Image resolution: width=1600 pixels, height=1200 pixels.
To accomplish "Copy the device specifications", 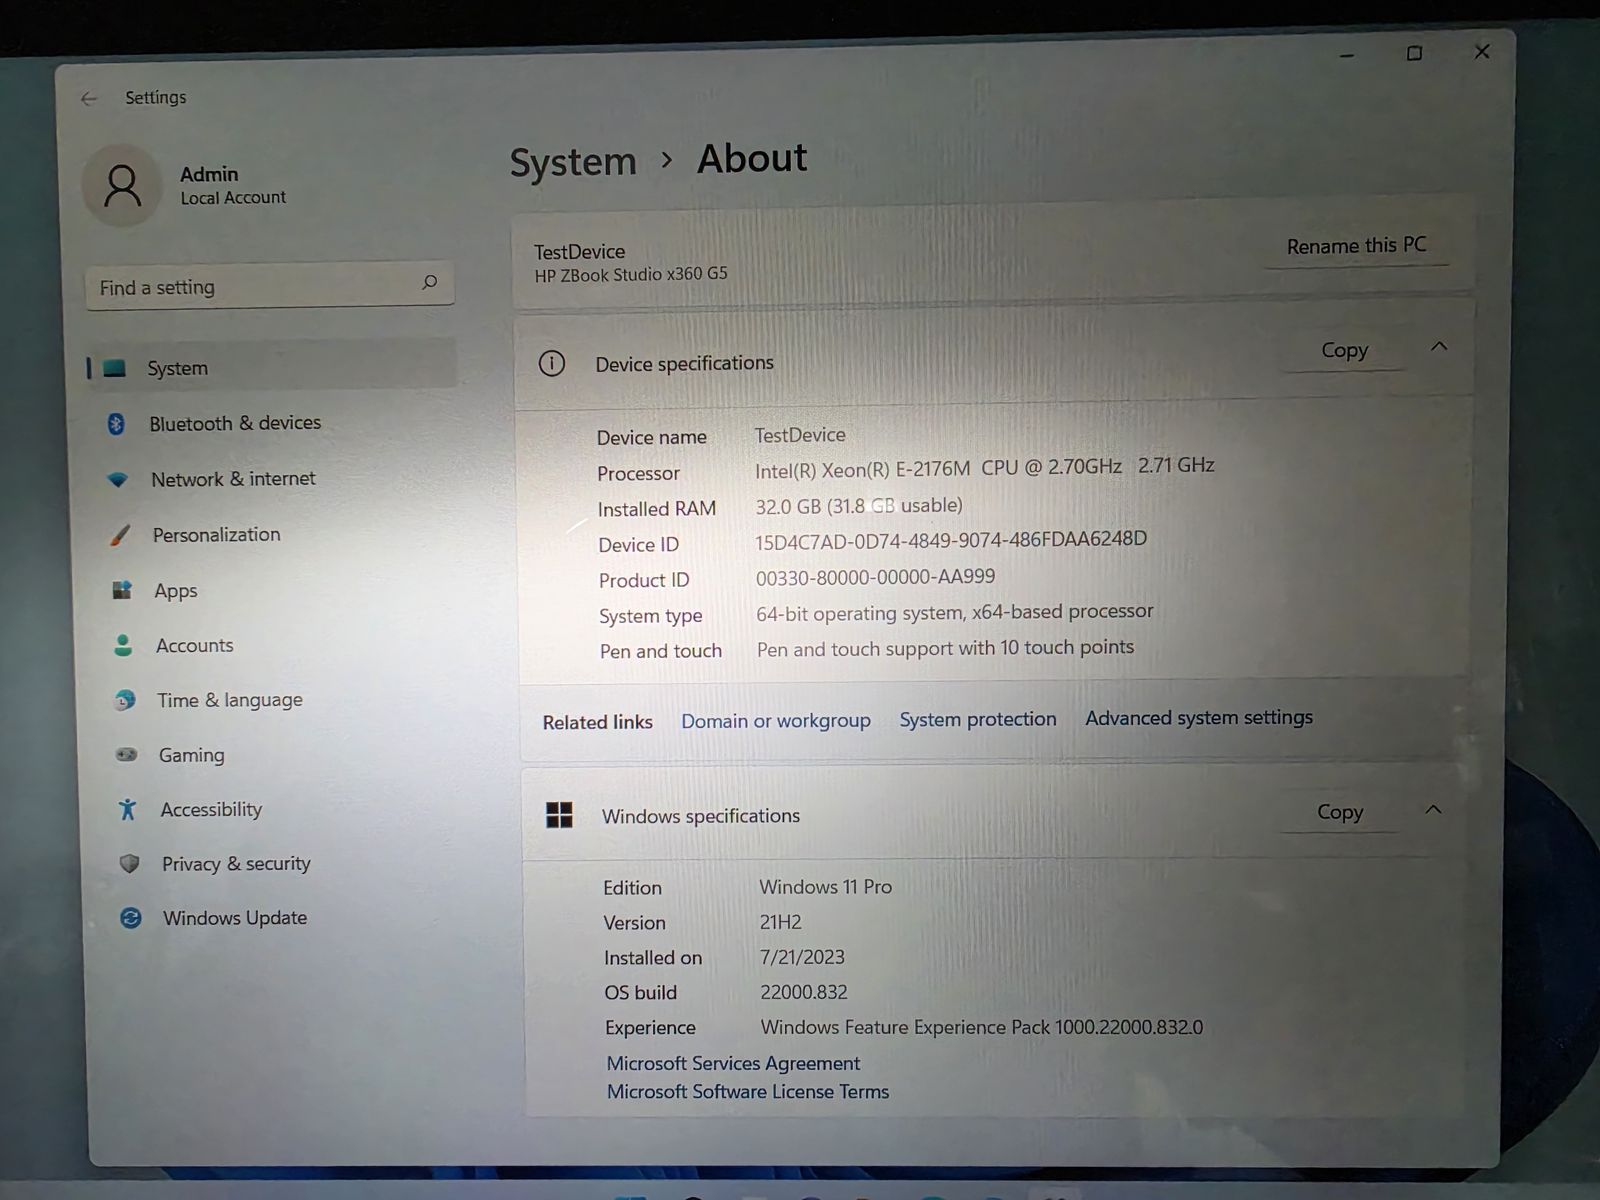I will tap(1344, 351).
